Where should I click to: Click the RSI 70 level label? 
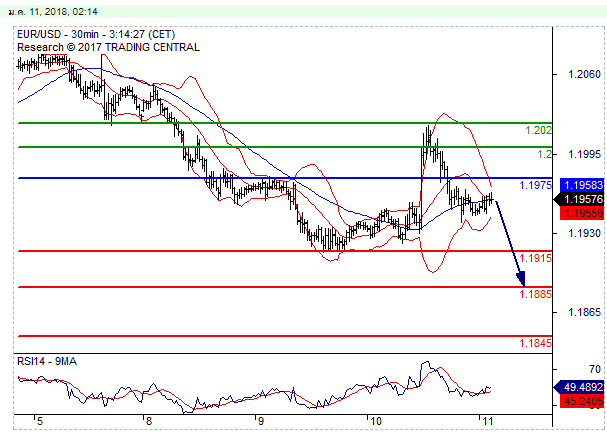coord(595,369)
